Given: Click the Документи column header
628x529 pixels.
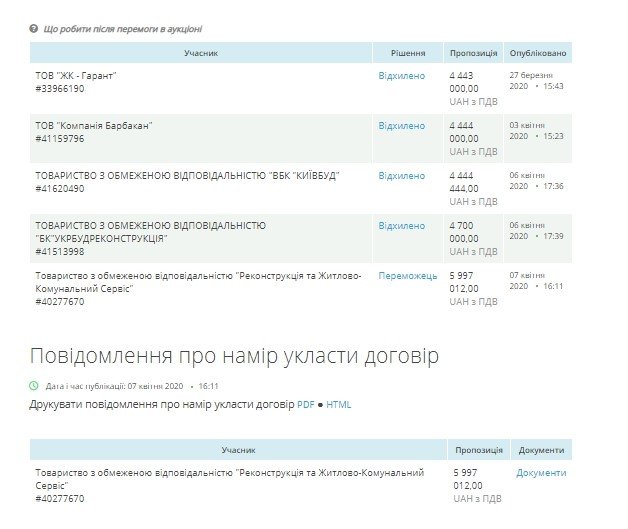Looking at the screenshot, I should tap(541, 450).
